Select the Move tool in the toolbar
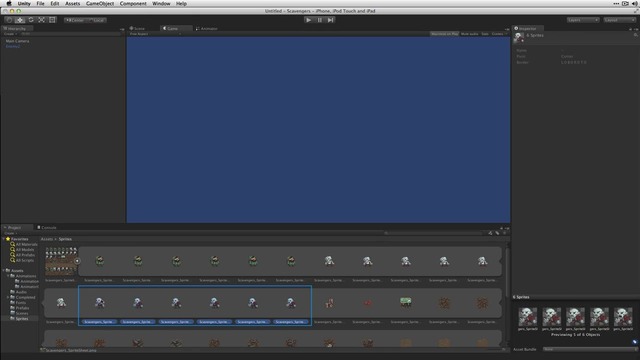The width and height of the screenshot is (640, 360). click(20, 20)
